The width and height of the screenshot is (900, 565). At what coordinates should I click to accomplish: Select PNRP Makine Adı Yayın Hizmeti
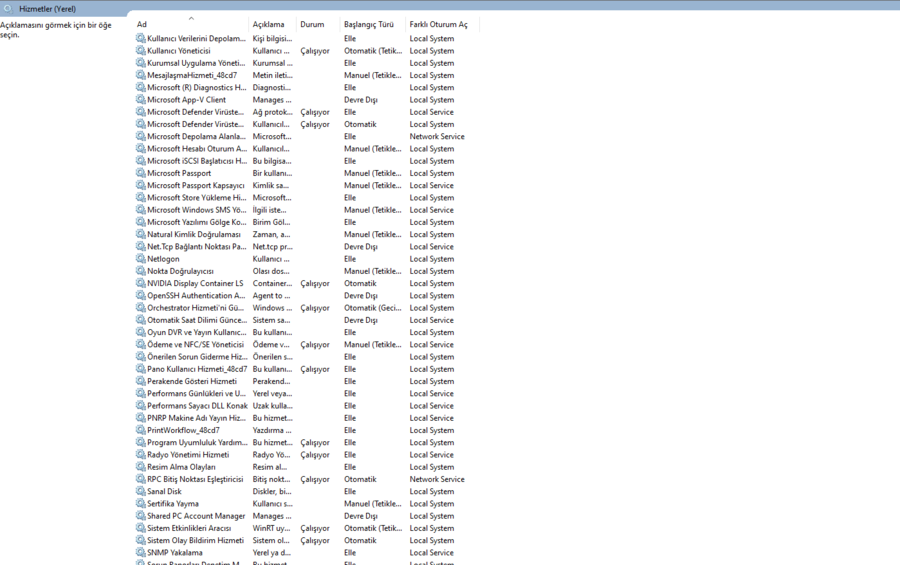click(307, 418)
